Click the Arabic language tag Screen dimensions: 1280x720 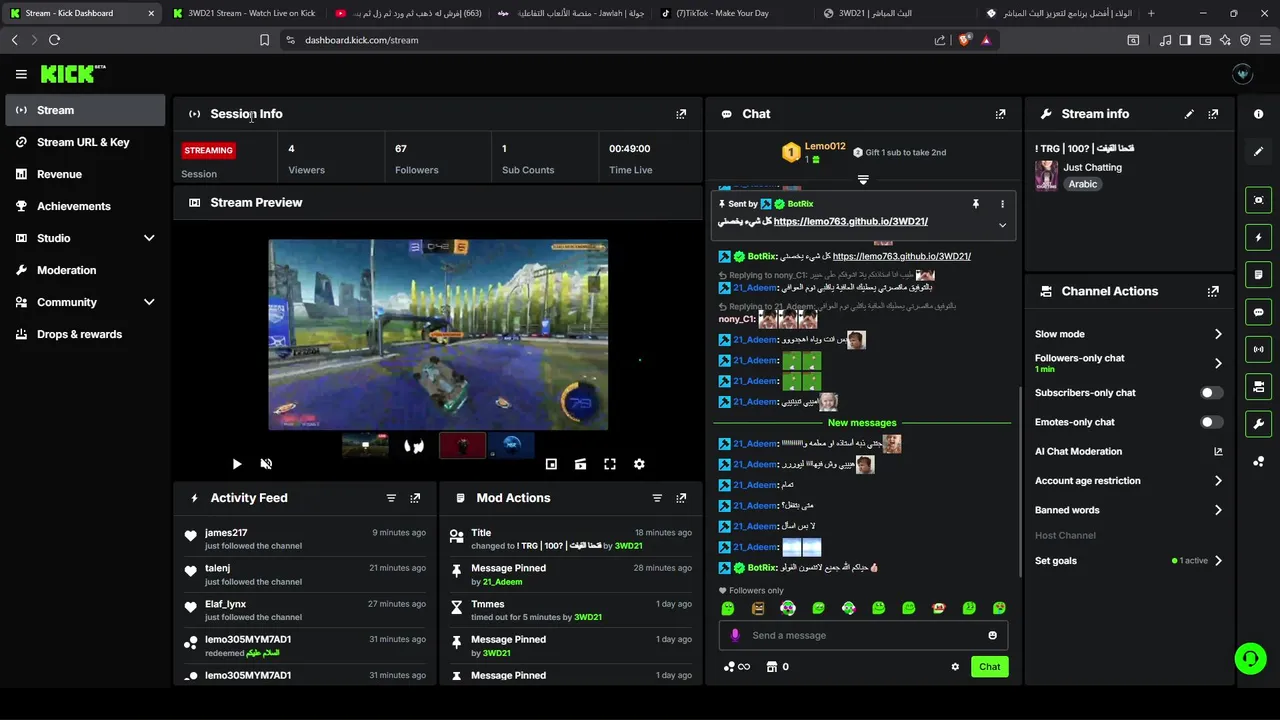1083,184
